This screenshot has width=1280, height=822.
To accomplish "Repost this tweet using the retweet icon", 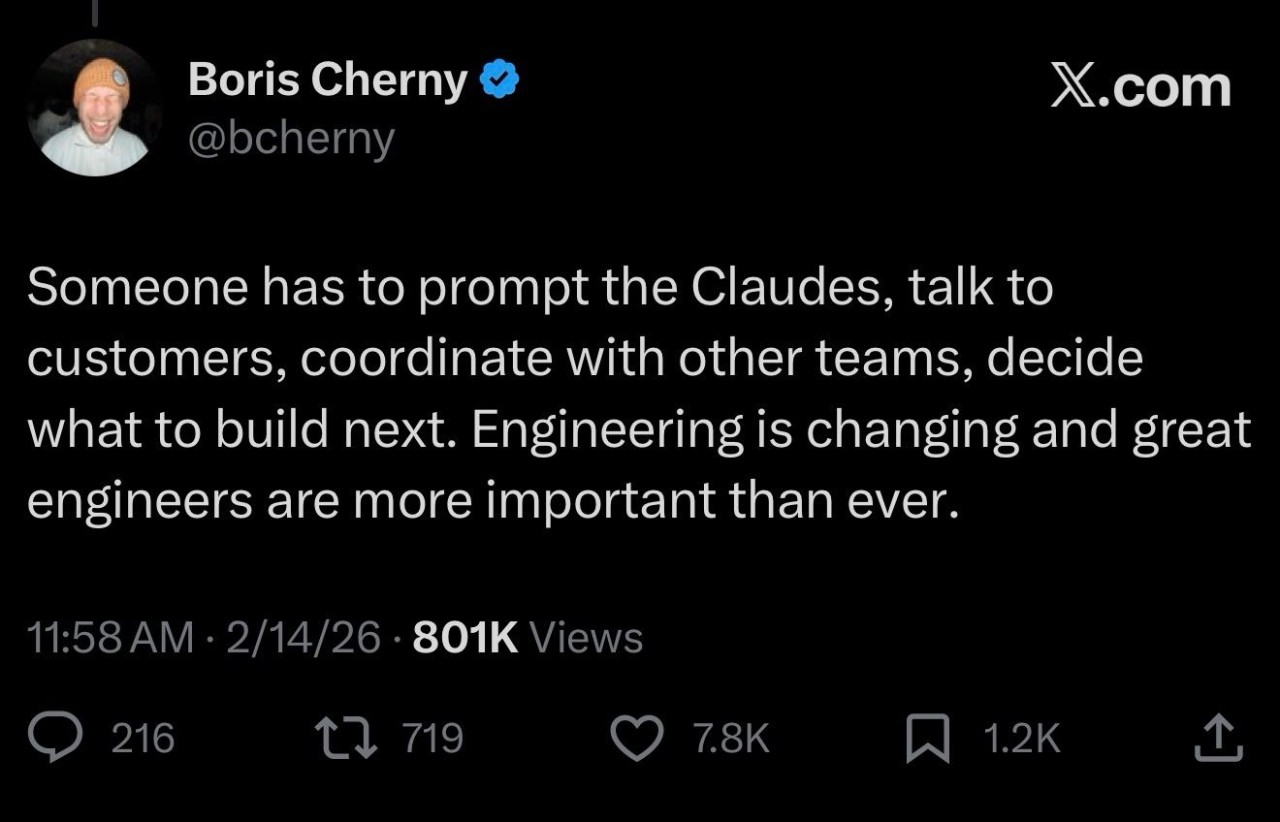I will click(345, 739).
